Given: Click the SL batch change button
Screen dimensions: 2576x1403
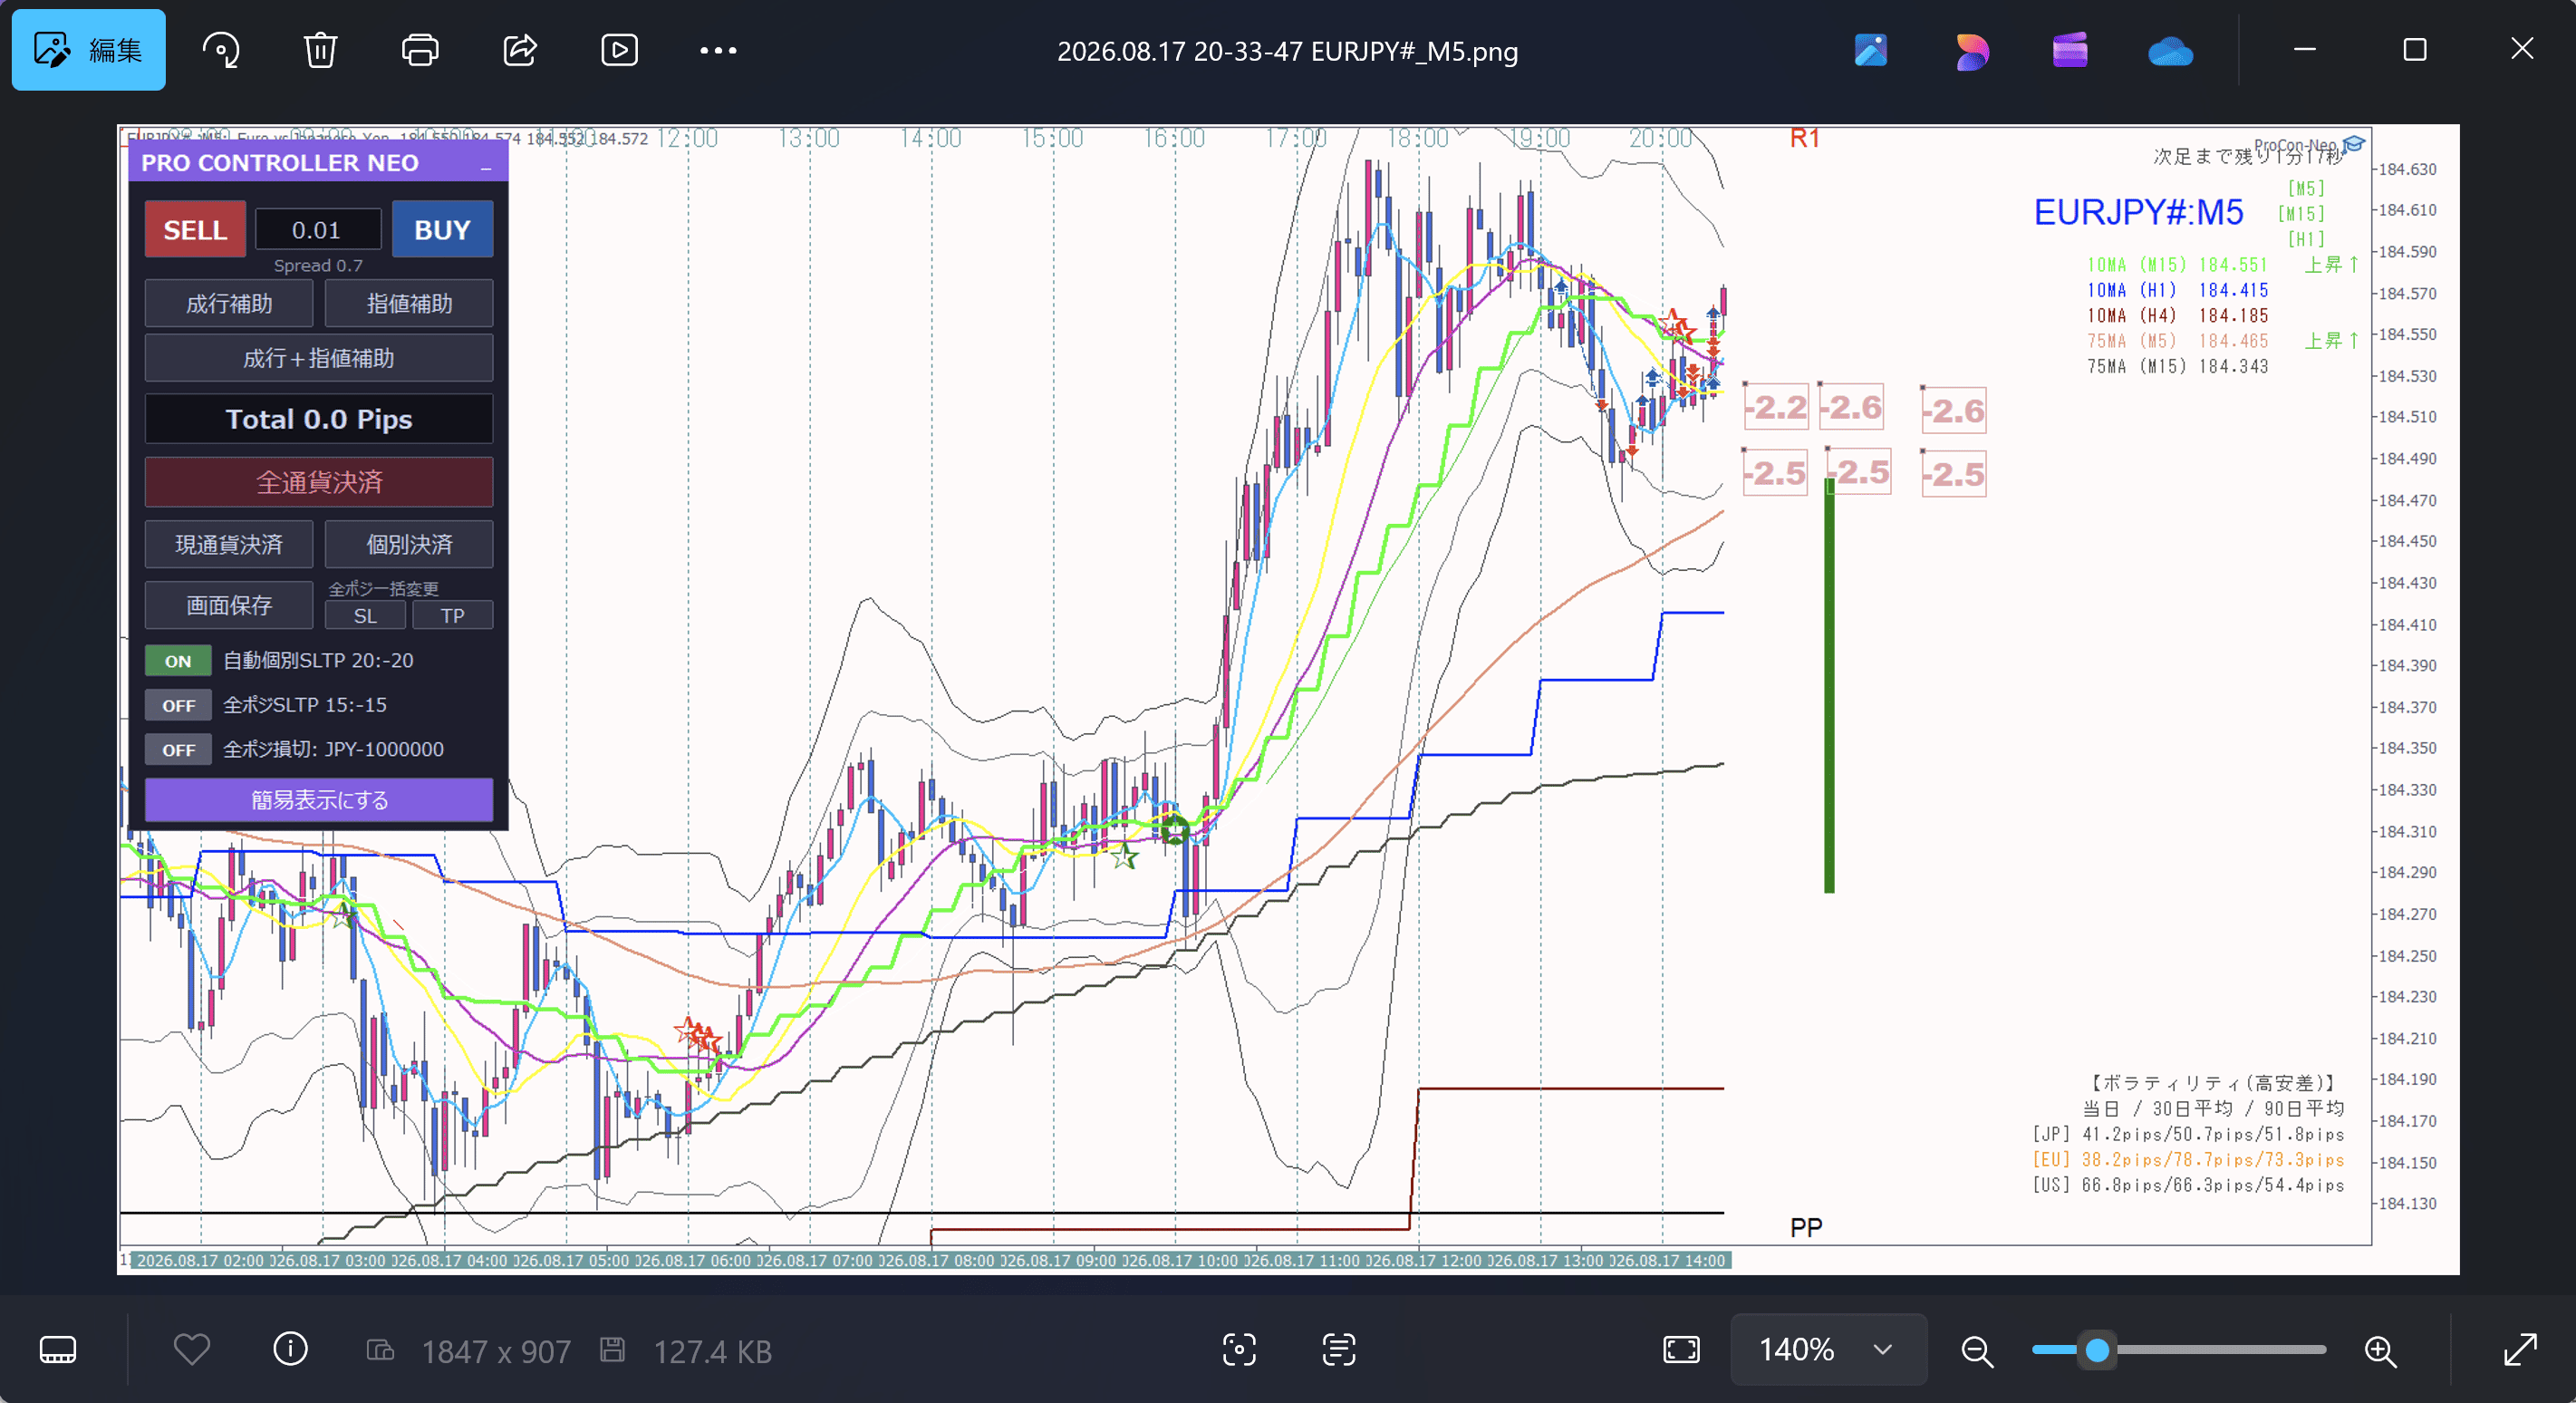Looking at the screenshot, I should 365,616.
